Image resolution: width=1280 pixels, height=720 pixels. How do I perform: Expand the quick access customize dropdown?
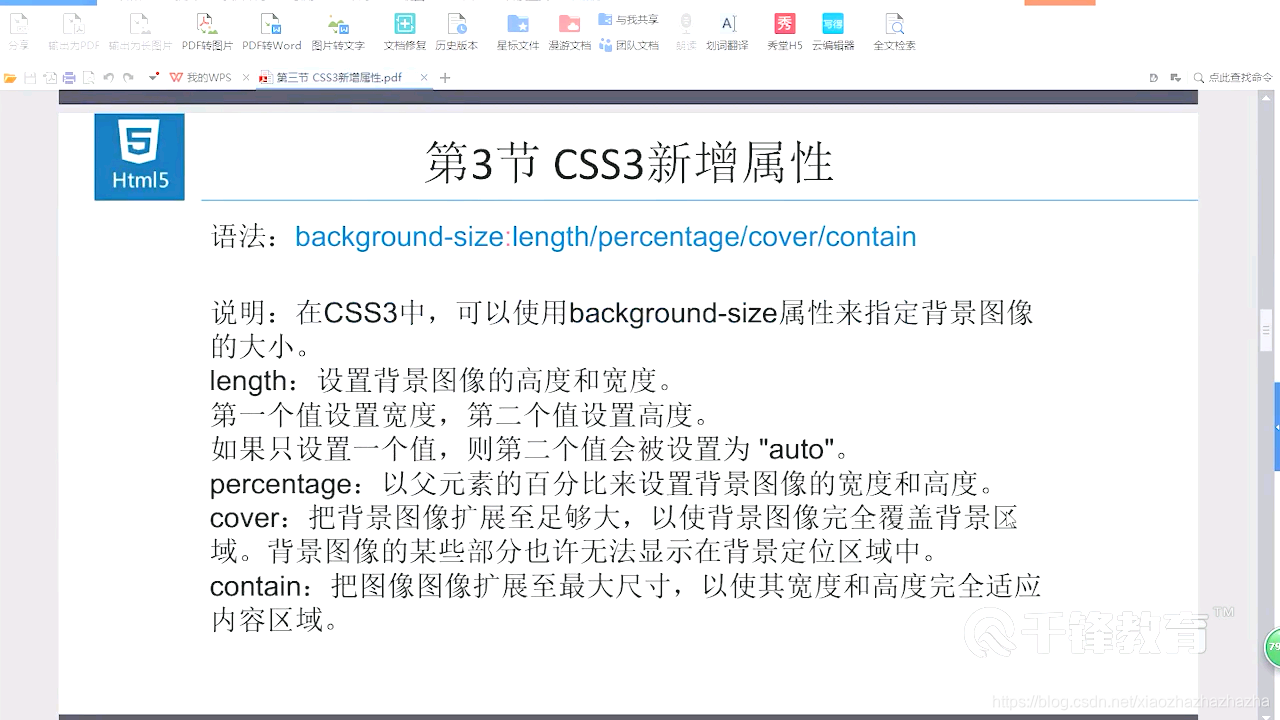pyautogui.click(x=153, y=77)
